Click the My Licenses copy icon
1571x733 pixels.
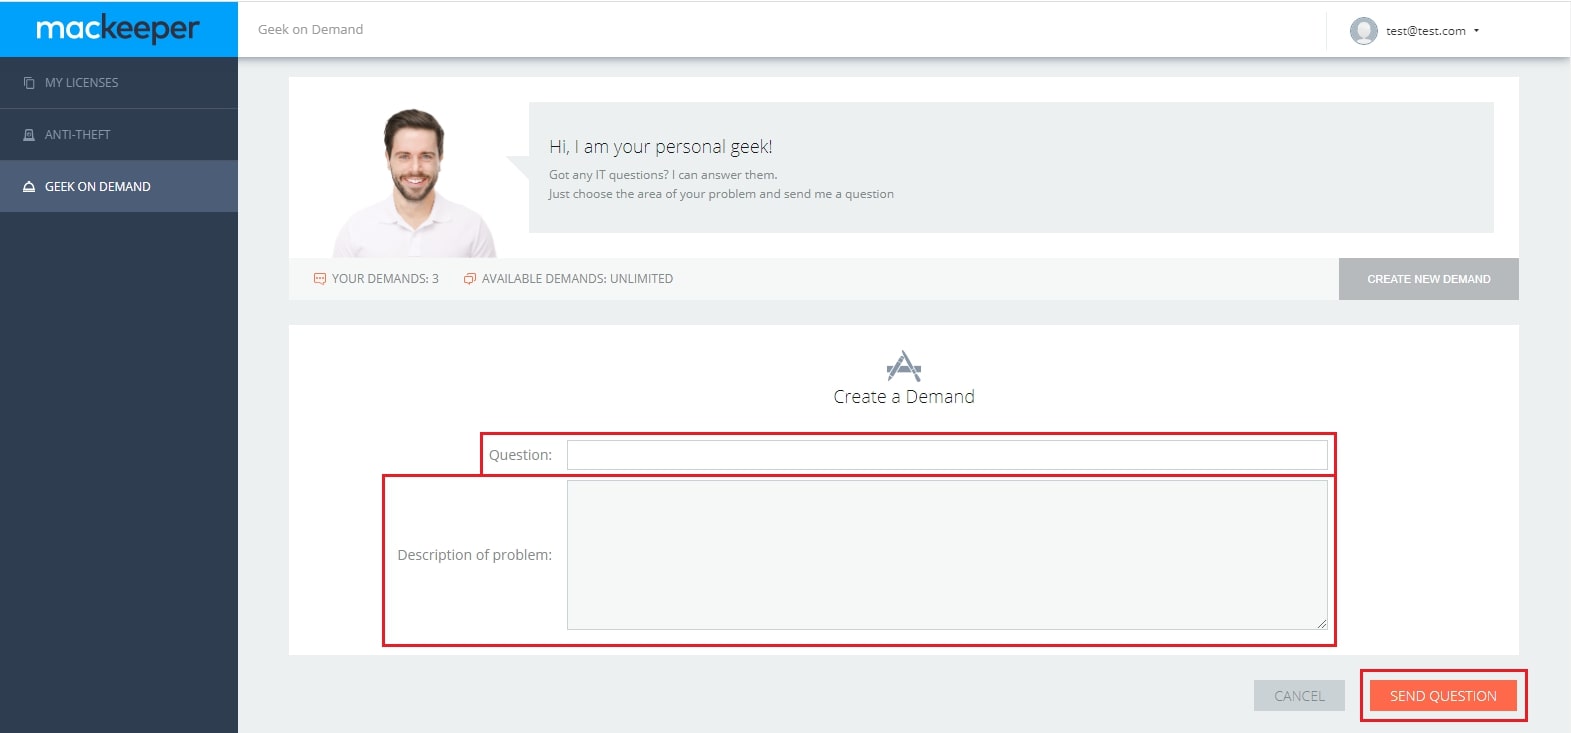coord(29,83)
